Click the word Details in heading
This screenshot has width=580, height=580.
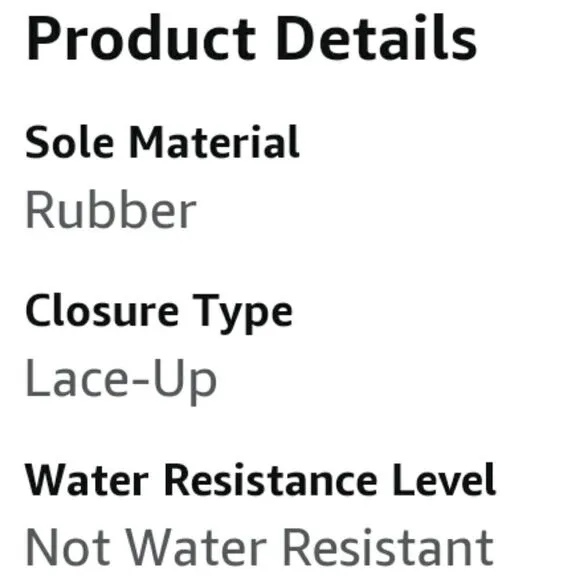[x=377, y=38]
